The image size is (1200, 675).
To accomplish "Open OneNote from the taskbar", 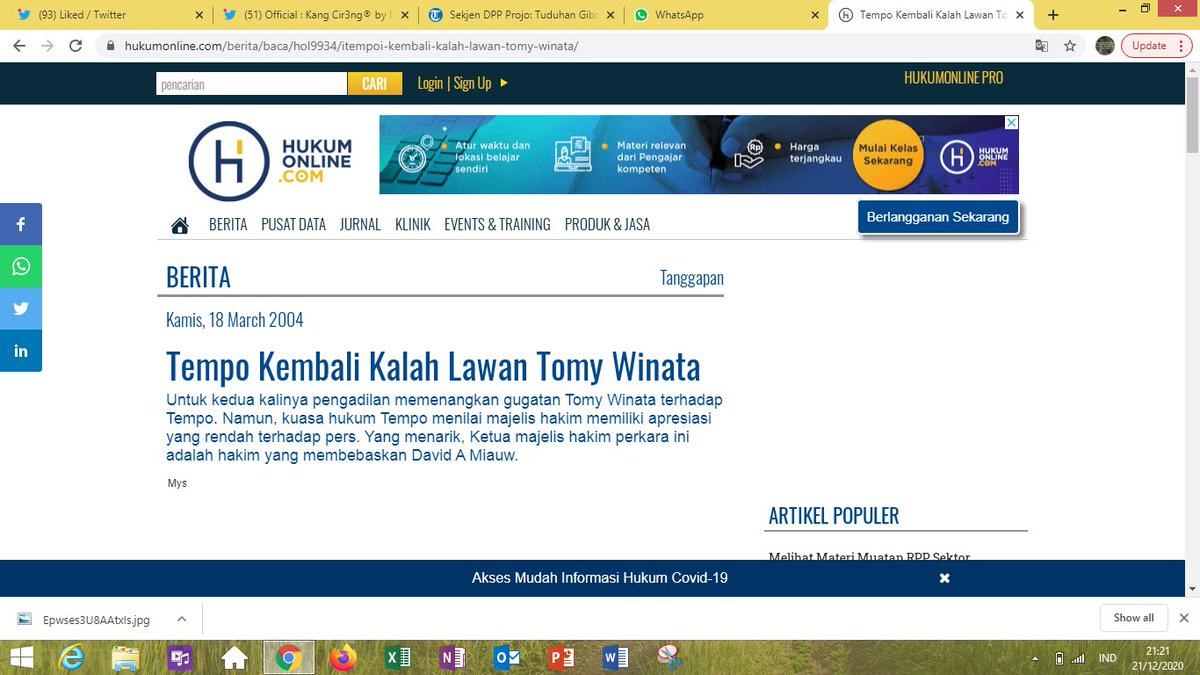I will [x=452, y=658].
